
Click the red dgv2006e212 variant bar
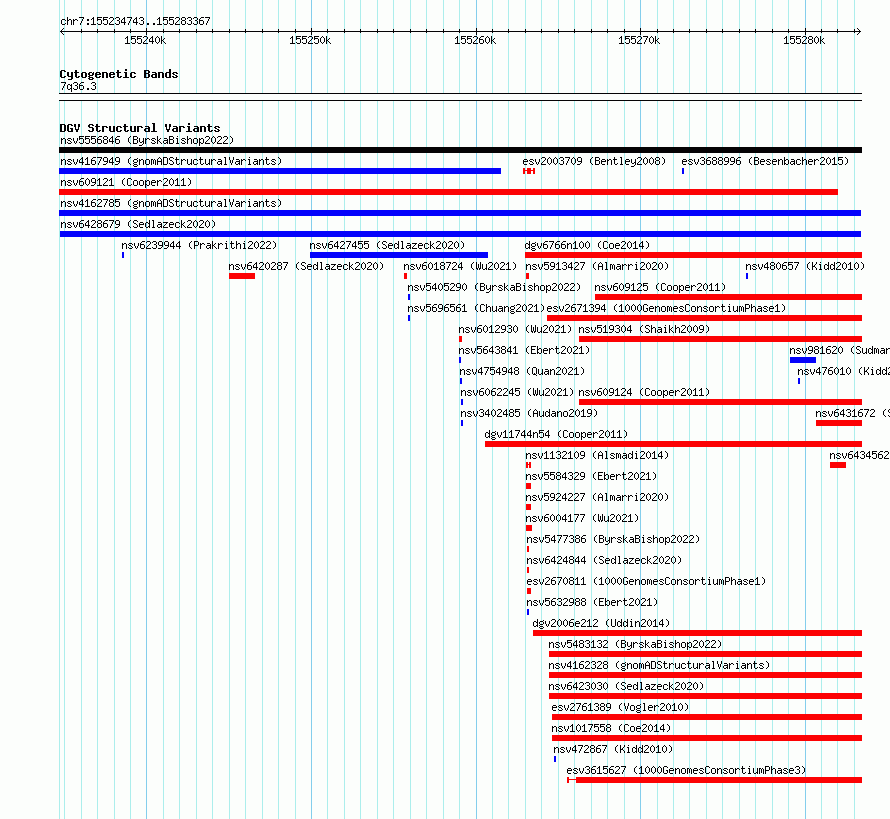click(x=697, y=633)
